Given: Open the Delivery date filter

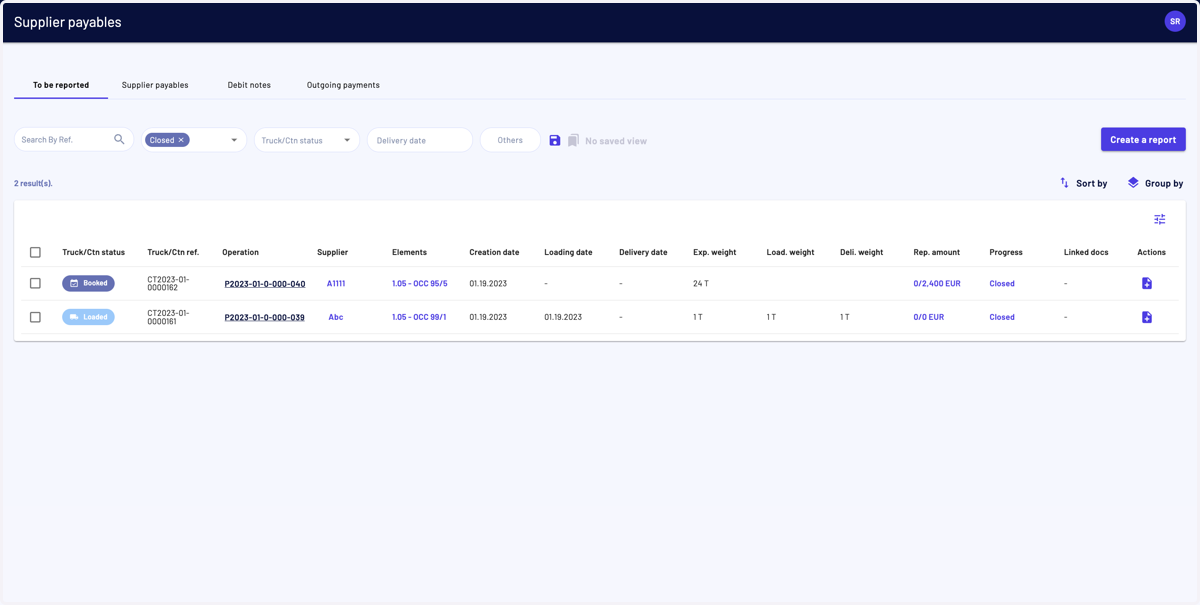Looking at the screenshot, I should tap(420, 140).
